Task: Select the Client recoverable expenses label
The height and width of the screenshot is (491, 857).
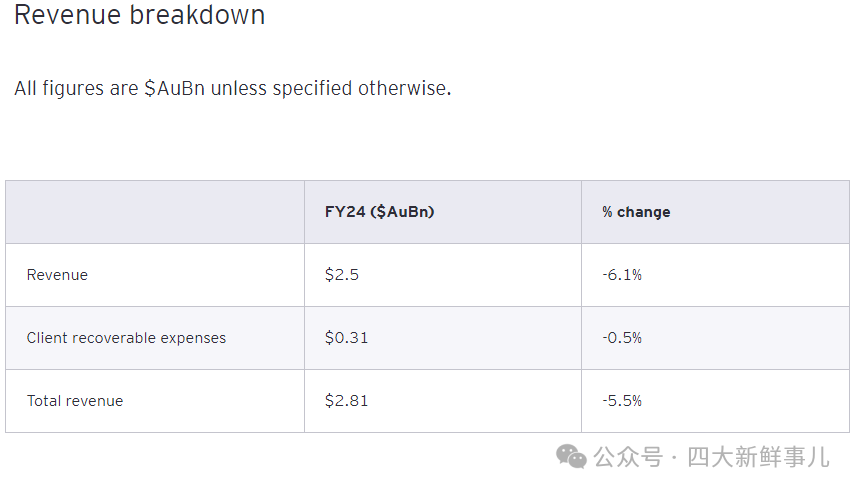Action: tap(126, 338)
